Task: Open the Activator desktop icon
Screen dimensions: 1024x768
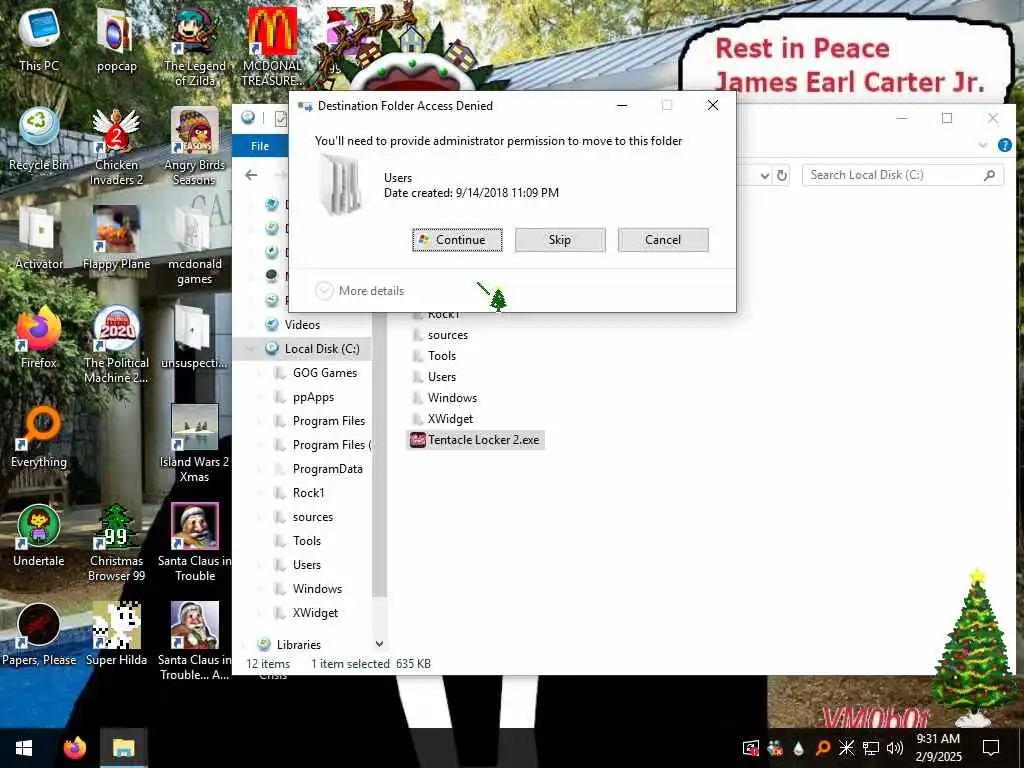Action: coord(39,238)
